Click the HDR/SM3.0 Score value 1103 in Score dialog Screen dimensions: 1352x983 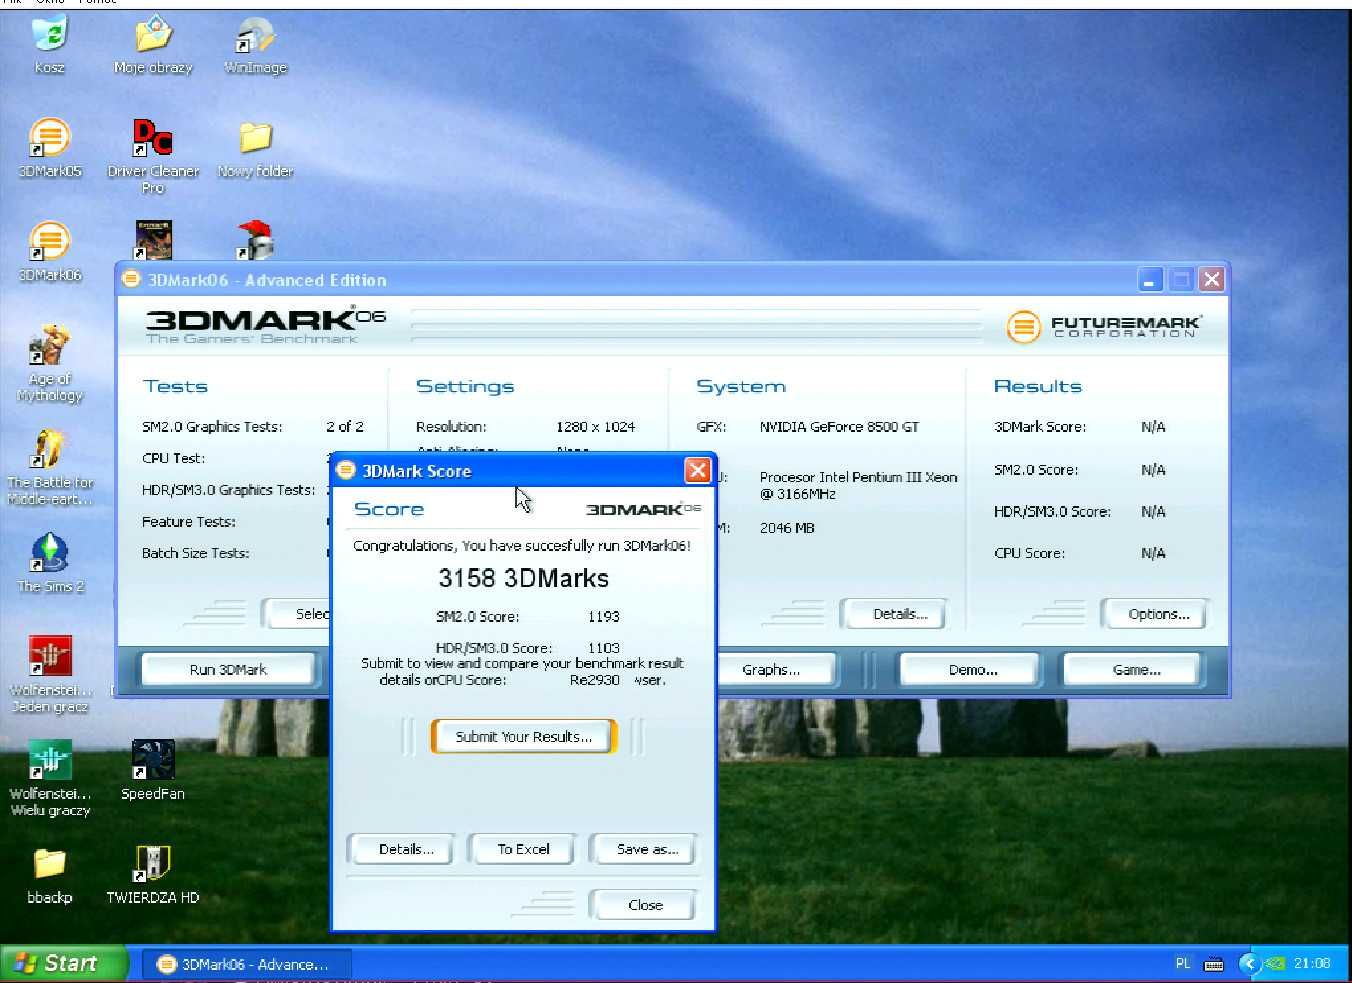pos(604,648)
